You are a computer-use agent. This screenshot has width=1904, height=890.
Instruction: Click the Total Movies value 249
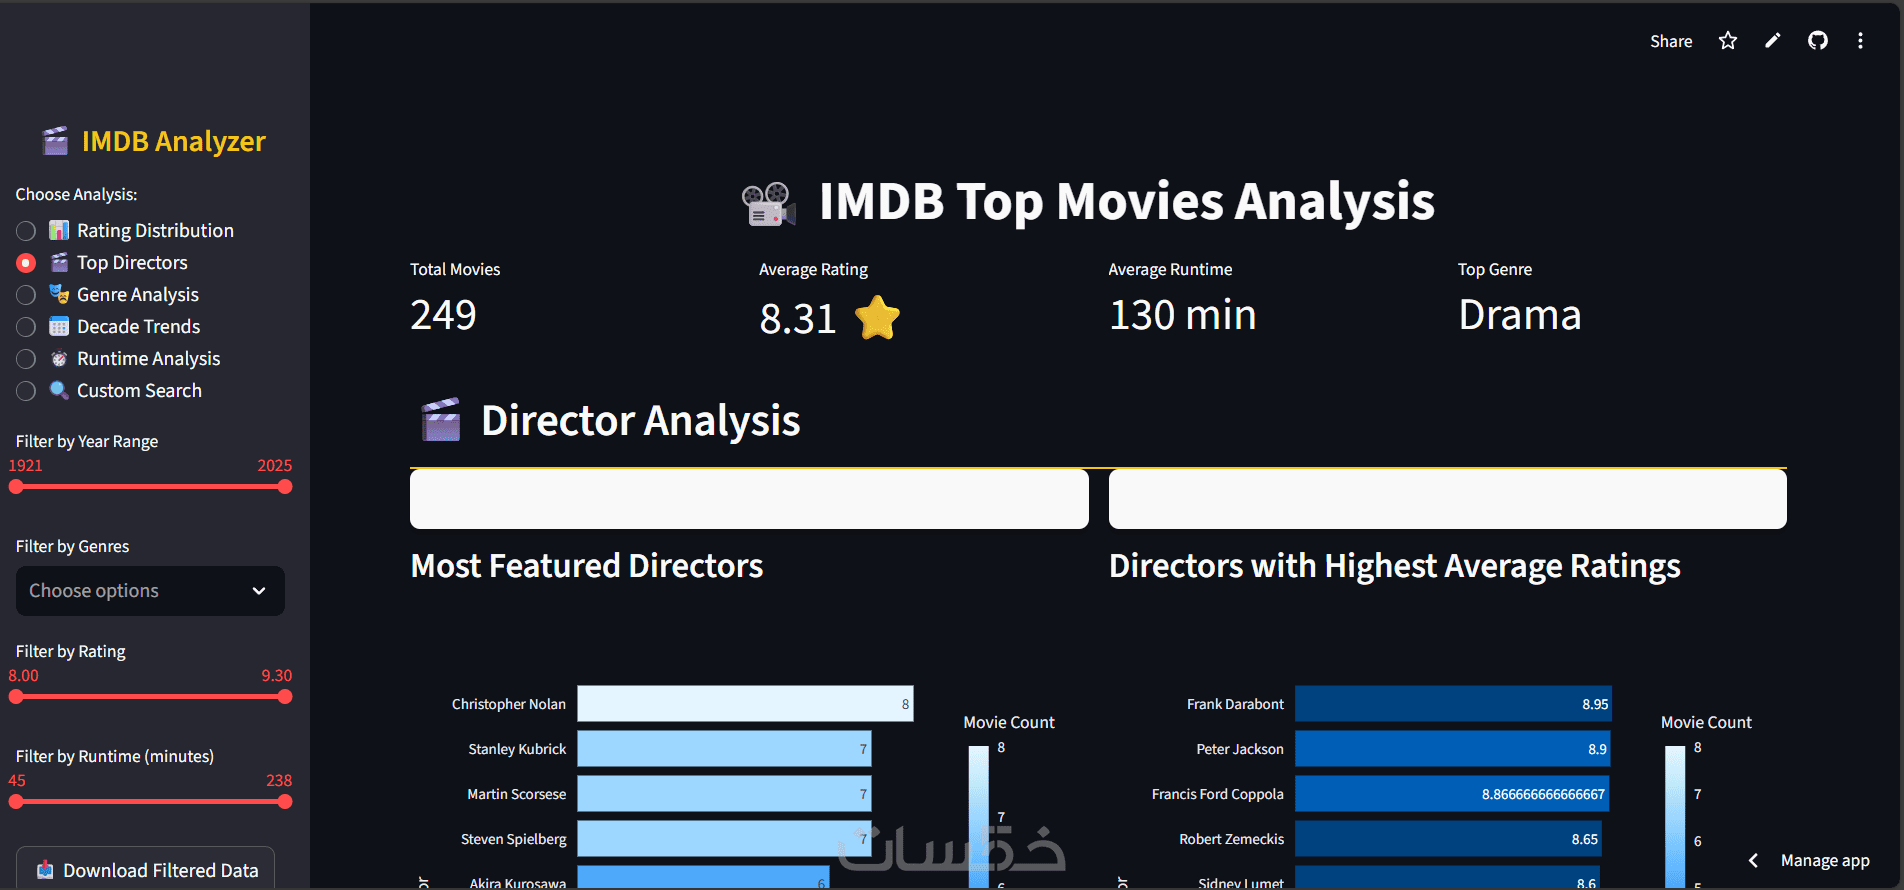[x=443, y=315]
